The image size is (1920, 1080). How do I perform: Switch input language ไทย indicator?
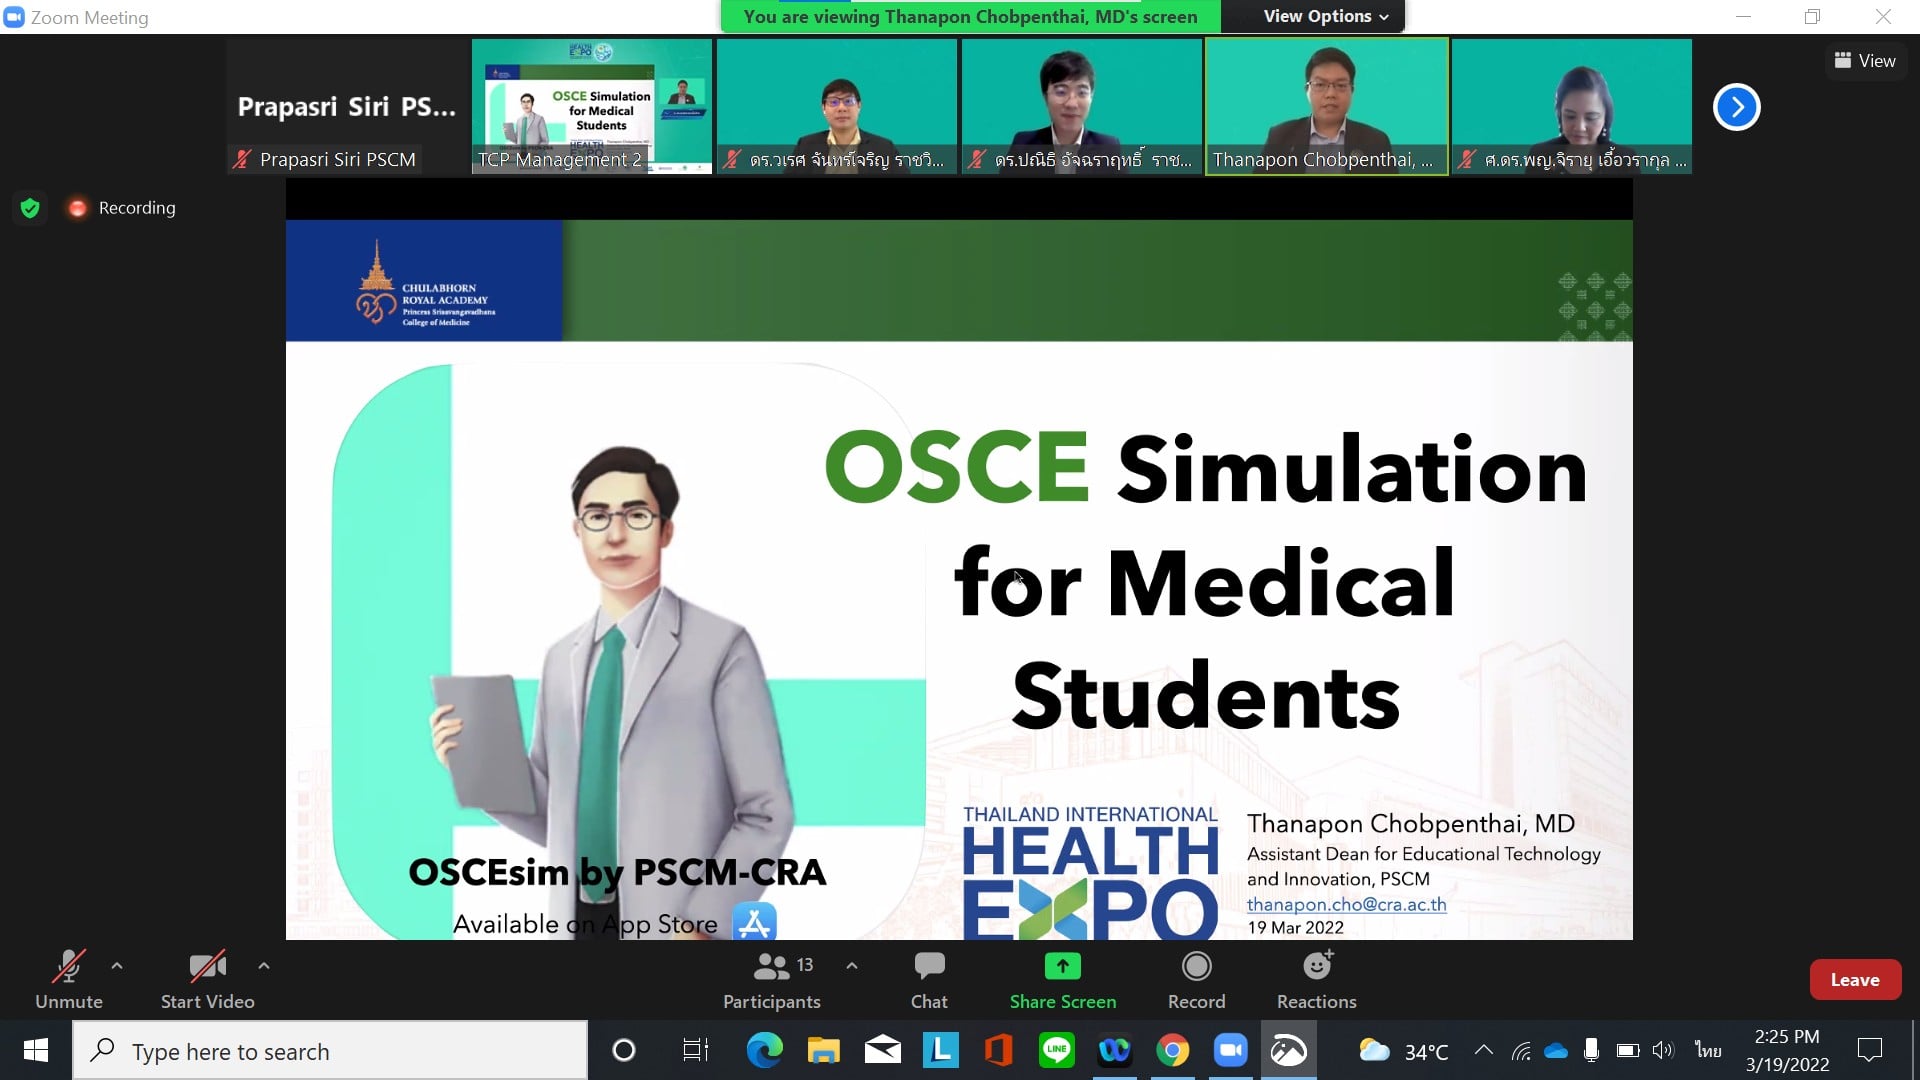coord(1708,1051)
